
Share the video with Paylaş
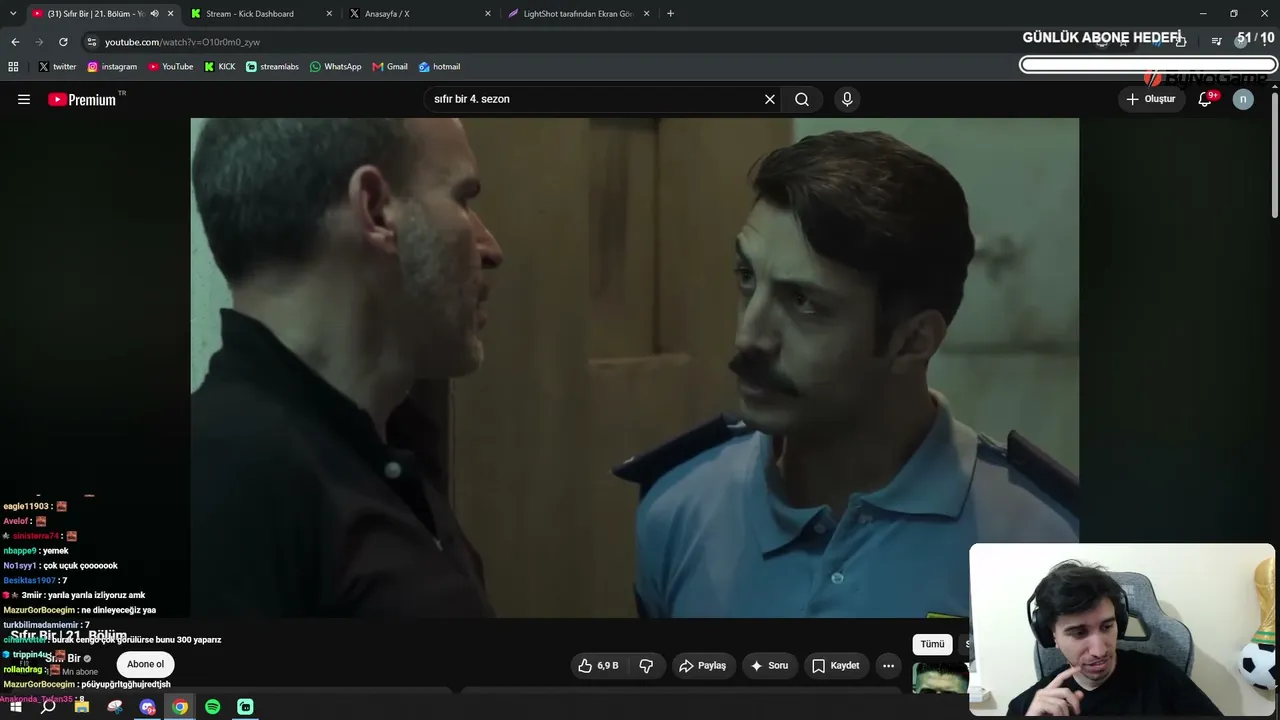click(x=702, y=665)
